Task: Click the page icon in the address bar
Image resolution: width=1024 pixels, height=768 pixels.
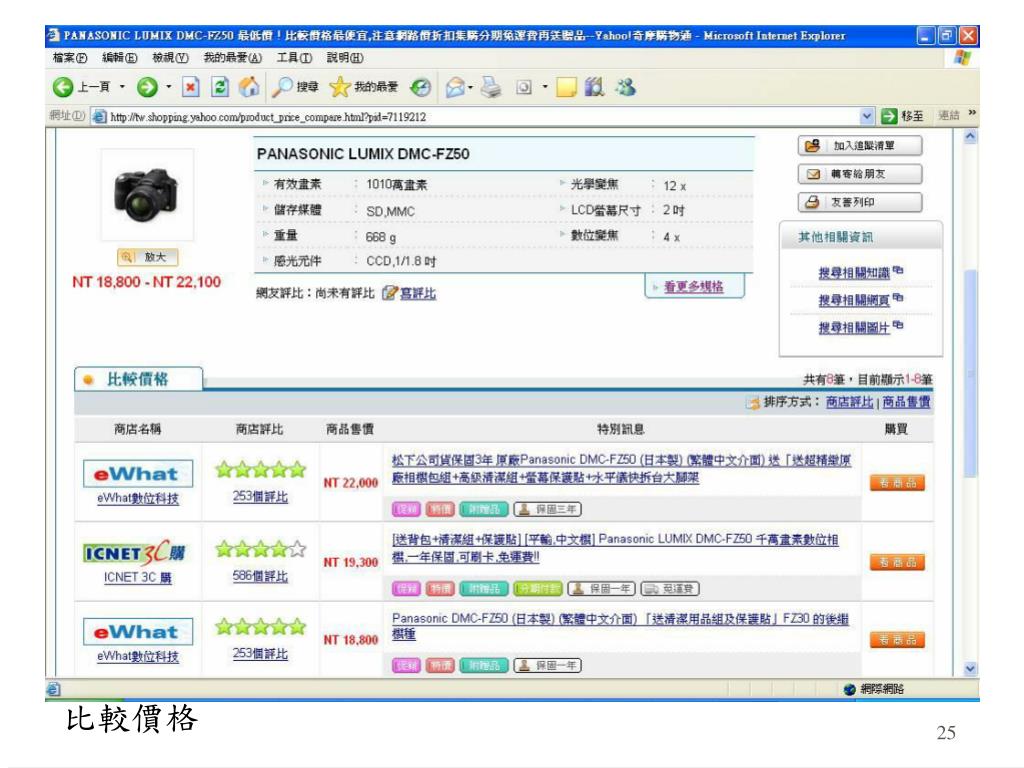Action: click(x=99, y=117)
